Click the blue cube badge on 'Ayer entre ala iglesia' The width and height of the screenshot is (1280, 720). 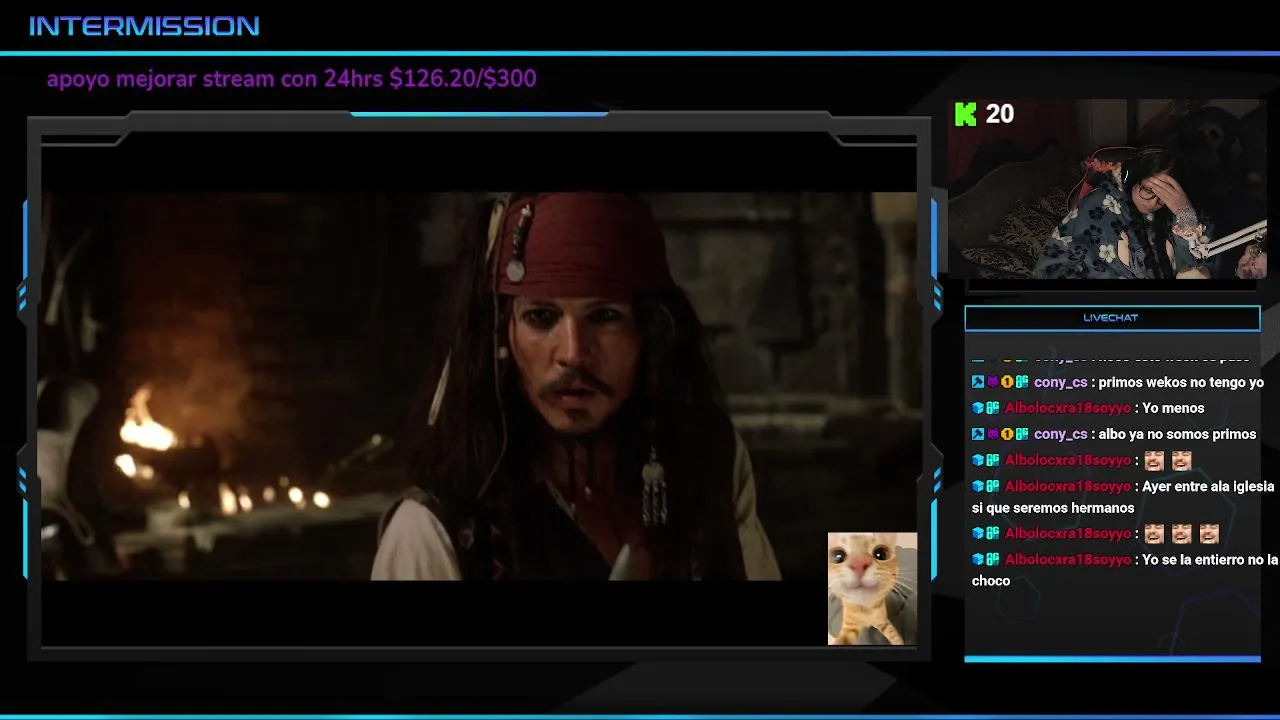(x=978, y=486)
